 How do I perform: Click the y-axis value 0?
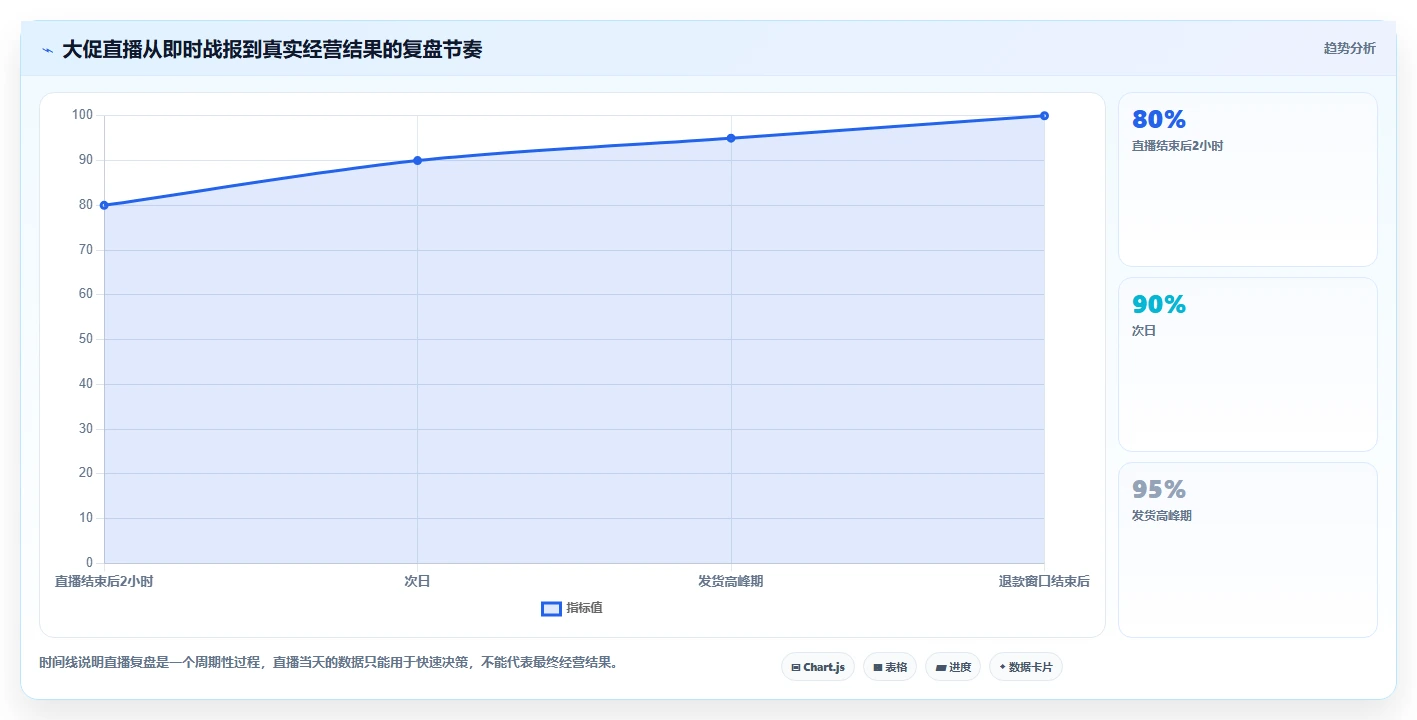pyautogui.click(x=89, y=563)
